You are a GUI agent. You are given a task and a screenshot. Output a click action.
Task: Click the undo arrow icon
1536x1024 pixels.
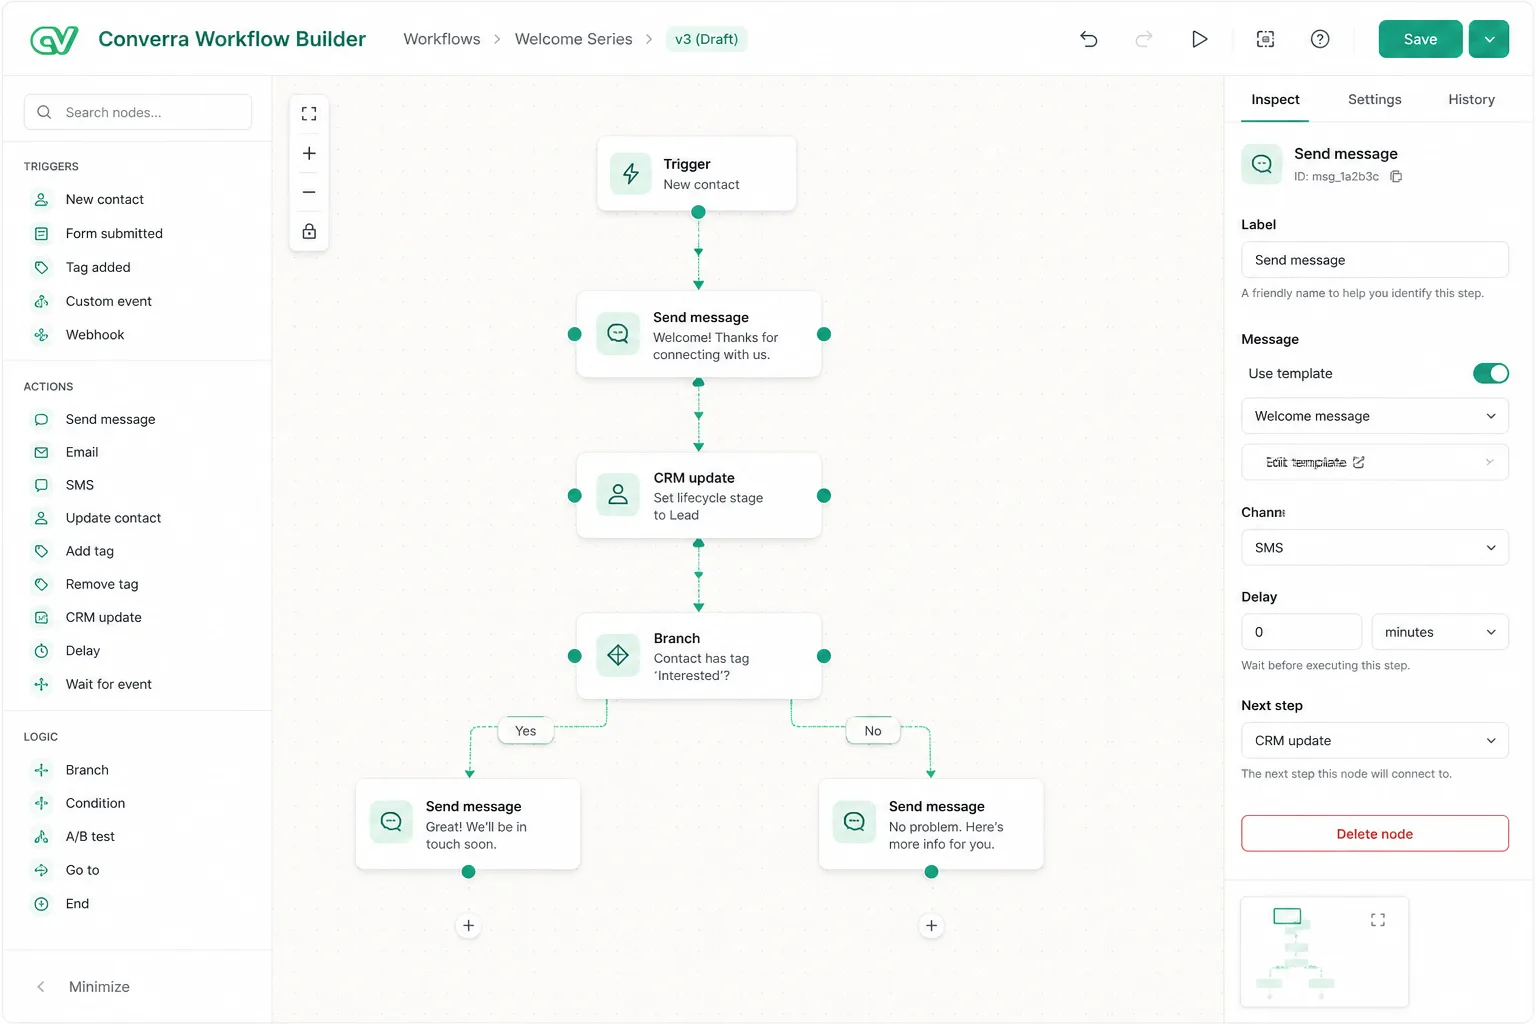pyautogui.click(x=1089, y=39)
